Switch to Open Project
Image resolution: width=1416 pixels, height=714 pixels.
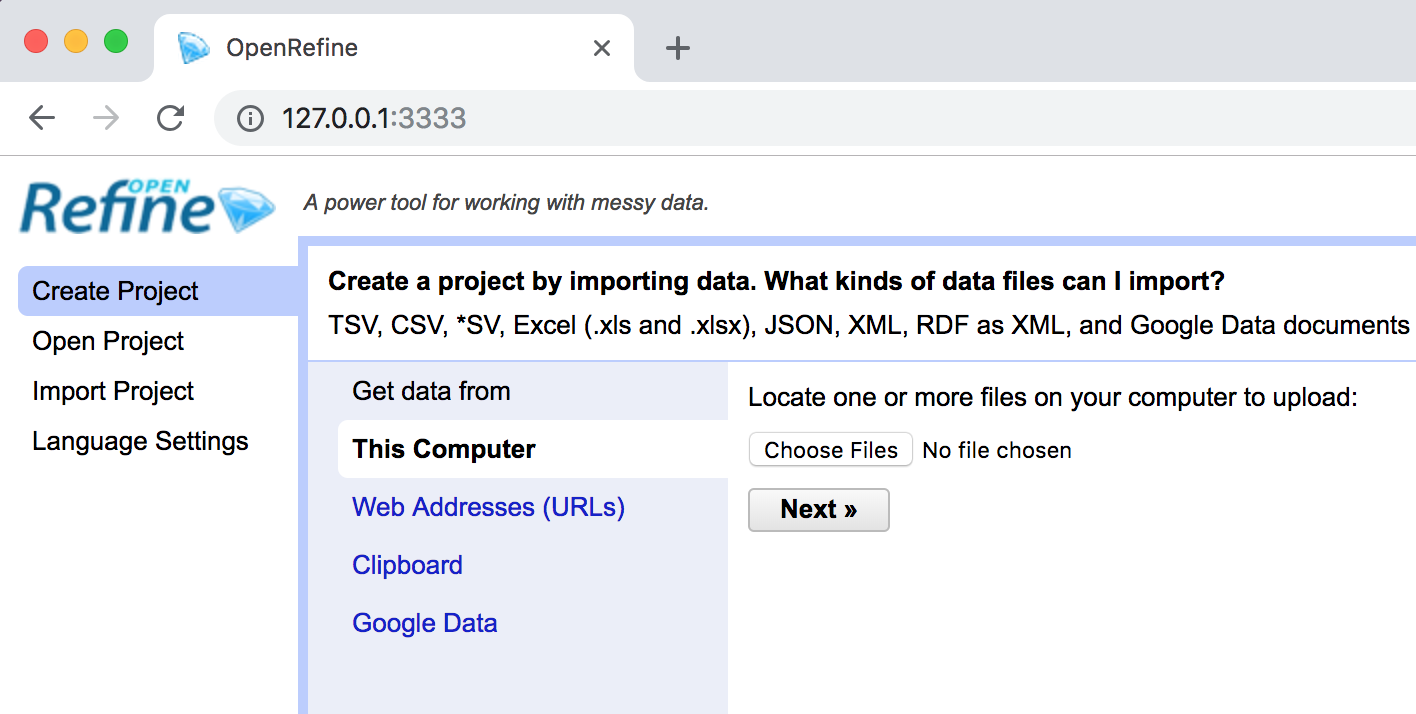coord(108,341)
